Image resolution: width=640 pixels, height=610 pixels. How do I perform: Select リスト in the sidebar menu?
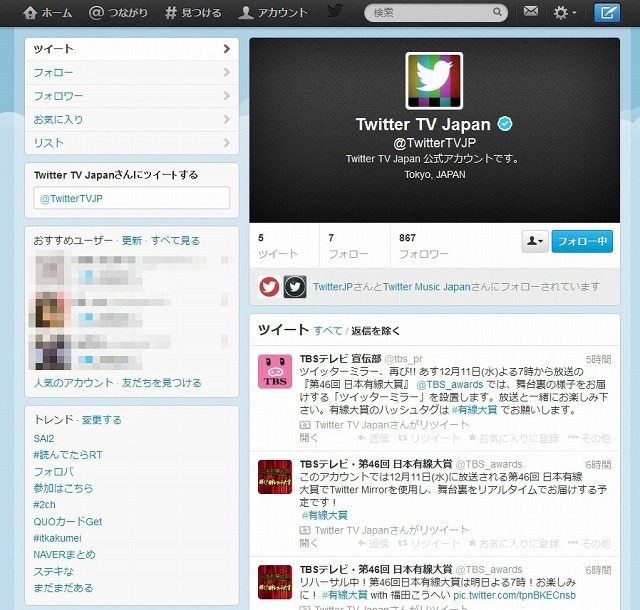pyautogui.click(x=132, y=143)
